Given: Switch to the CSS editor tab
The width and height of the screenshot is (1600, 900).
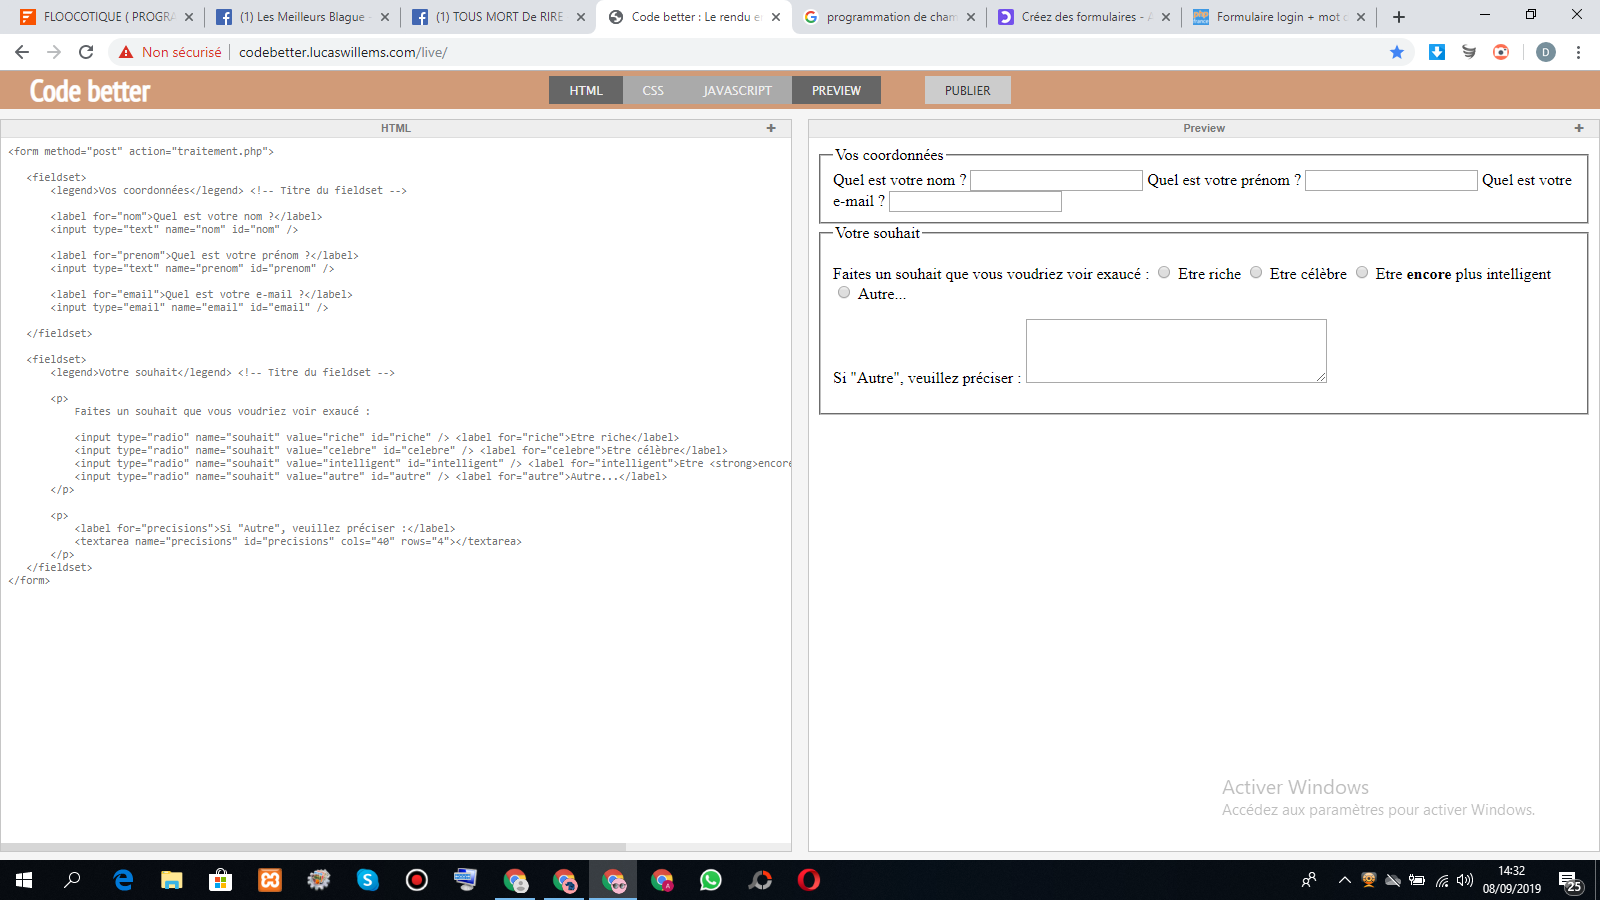Looking at the screenshot, I should coord(653,90).
